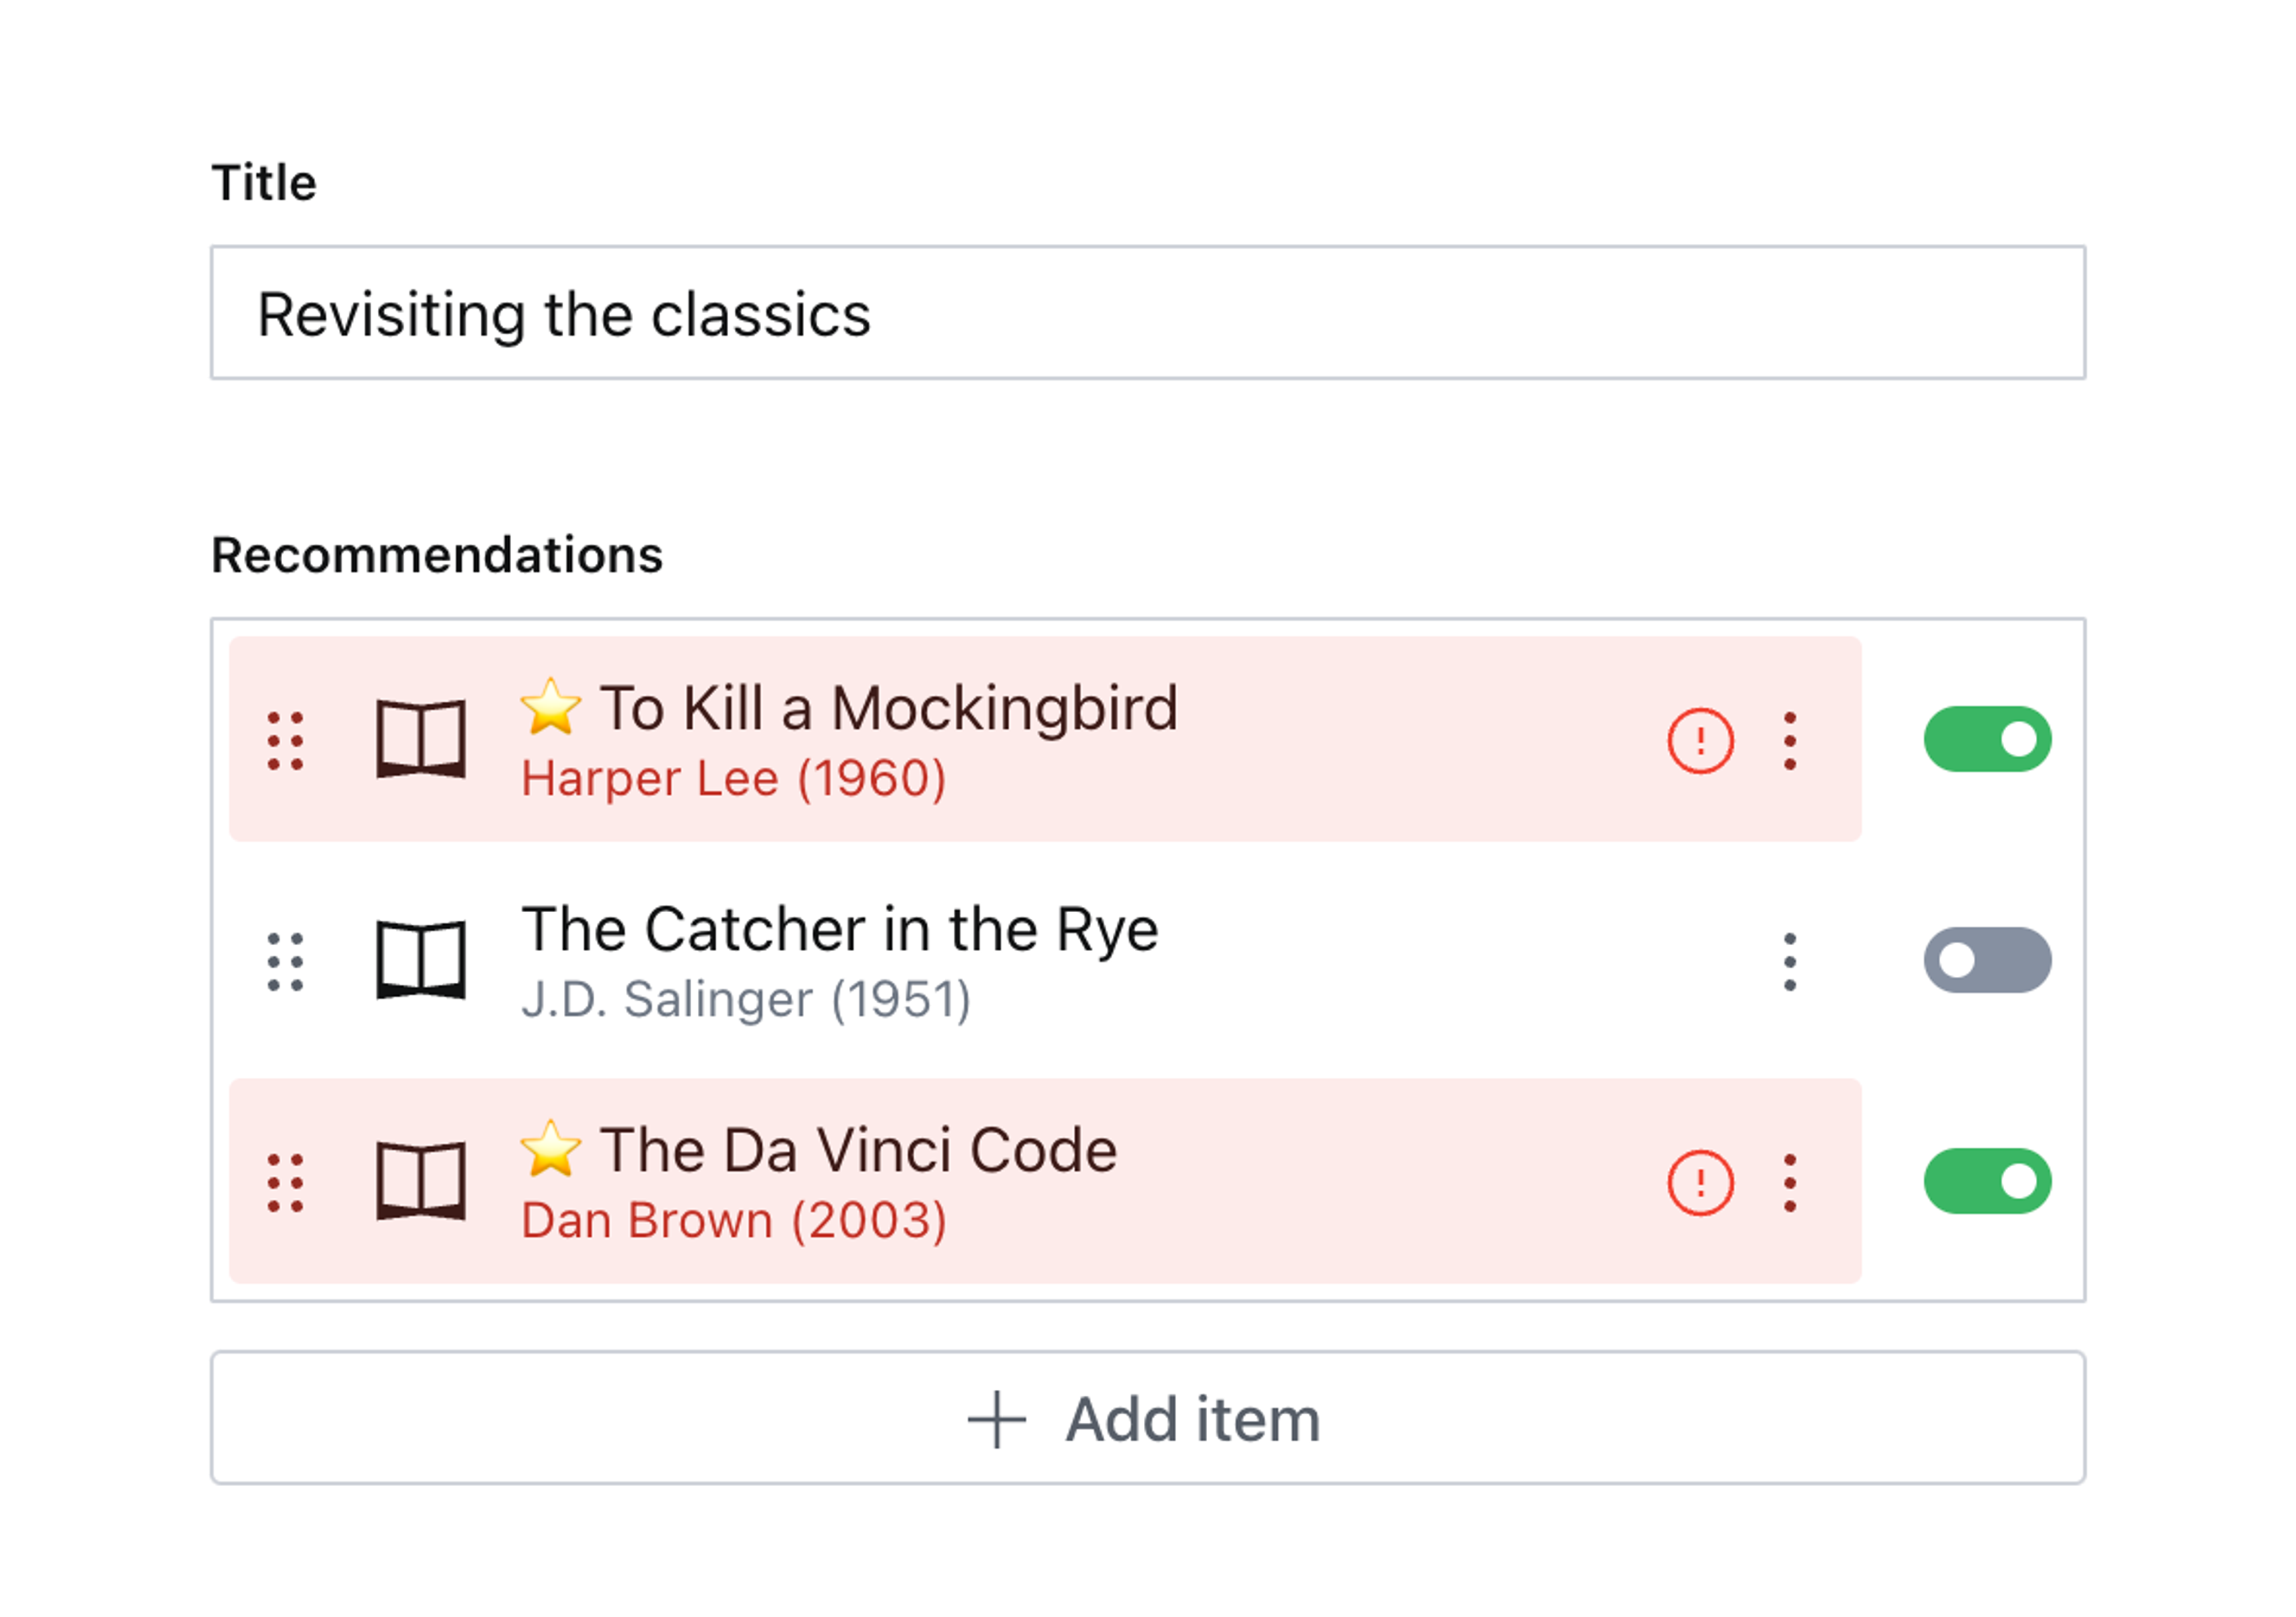Turn off The Da Vinci Code toggle
Image resolution: width=2296 pixels, height=1617 pixels.
[1987, 1181]
